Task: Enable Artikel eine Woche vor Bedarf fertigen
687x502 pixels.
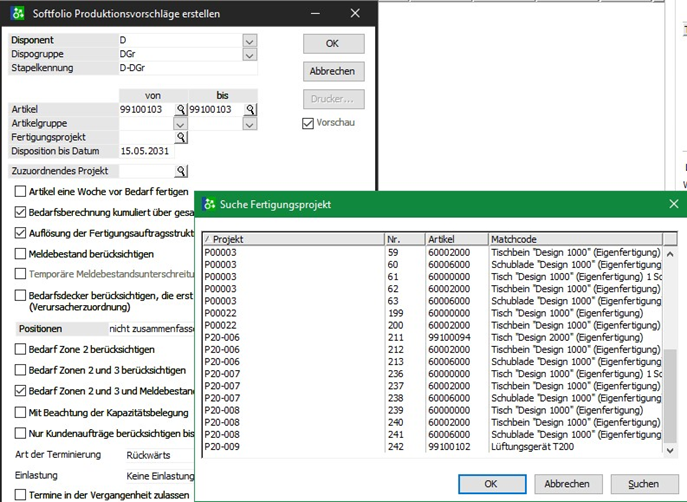Action: pyautogui.click(x=21, y=191)
